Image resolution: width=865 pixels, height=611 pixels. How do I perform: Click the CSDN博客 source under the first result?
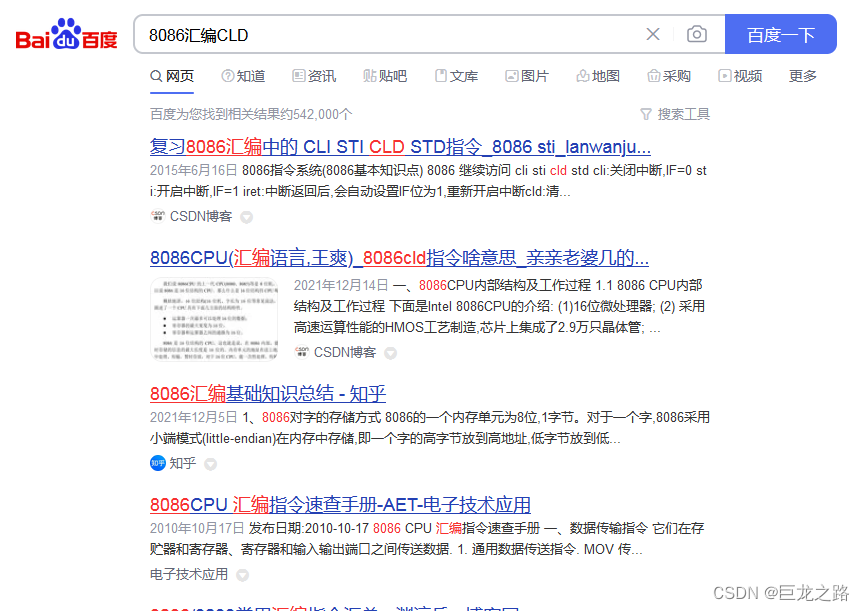click(201, 216)
